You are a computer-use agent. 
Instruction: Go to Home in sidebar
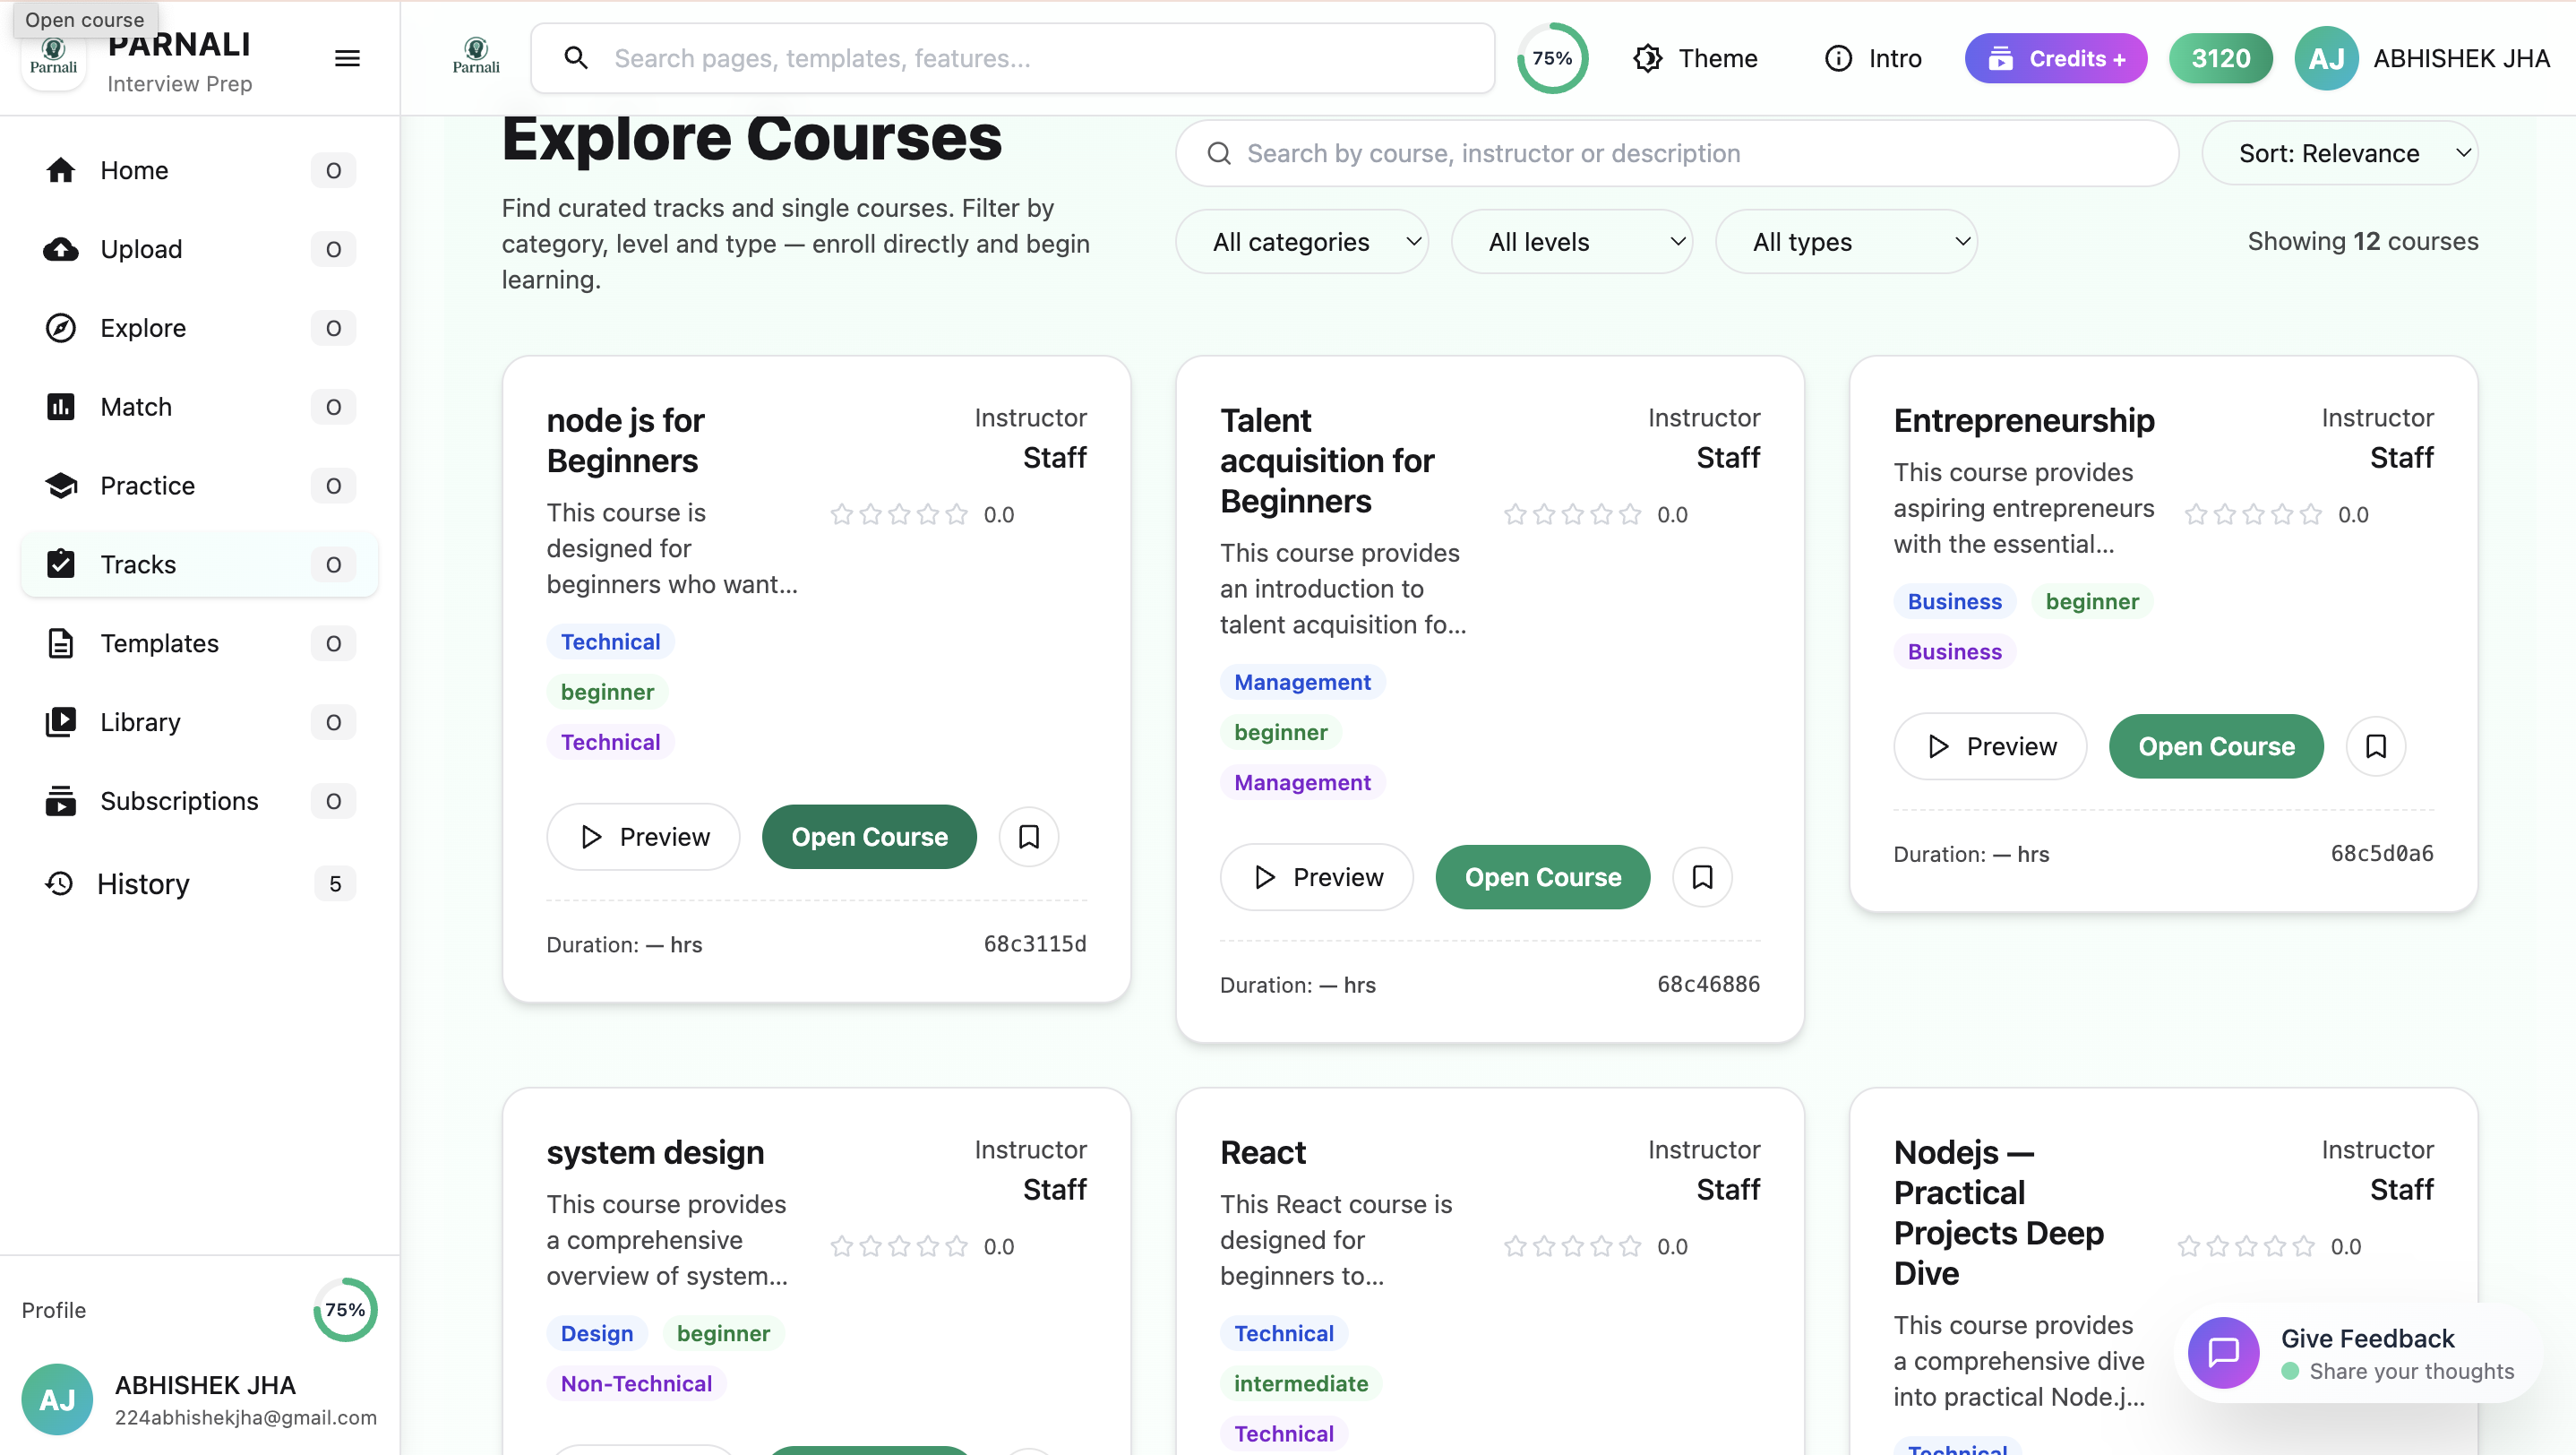[x=199, y=170]
